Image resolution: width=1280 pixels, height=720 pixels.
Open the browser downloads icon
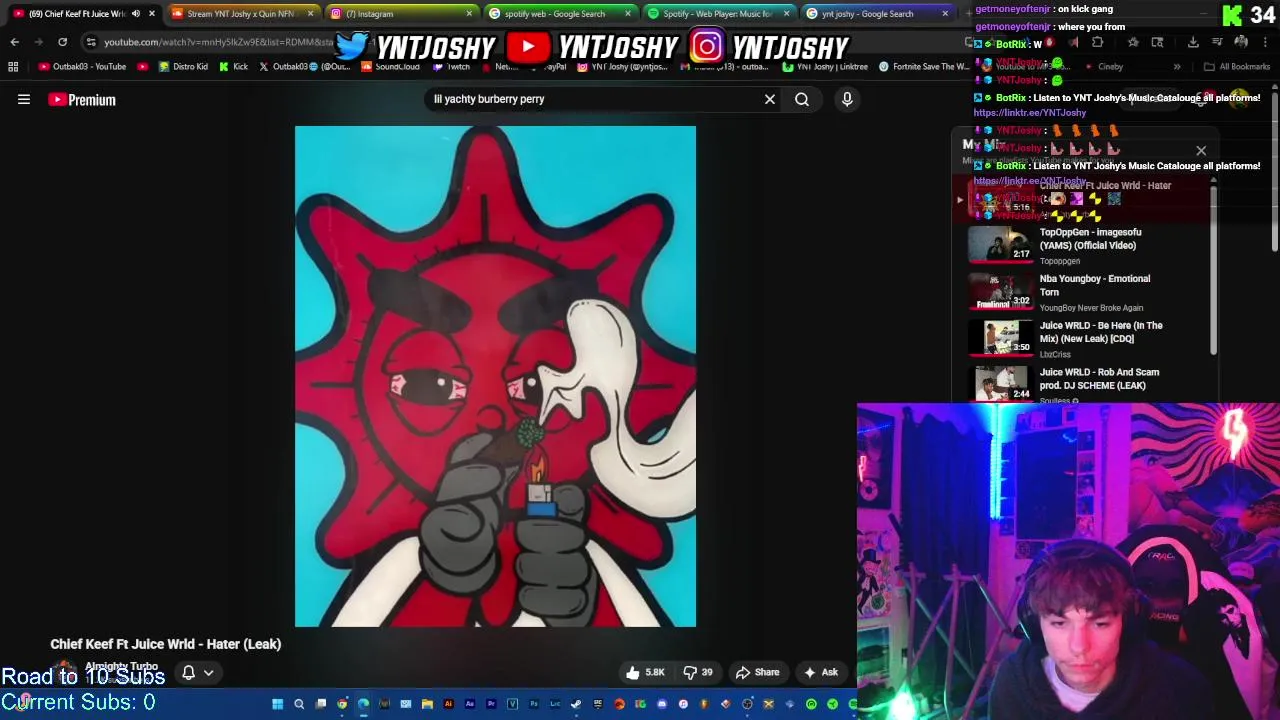point(1193,42)
